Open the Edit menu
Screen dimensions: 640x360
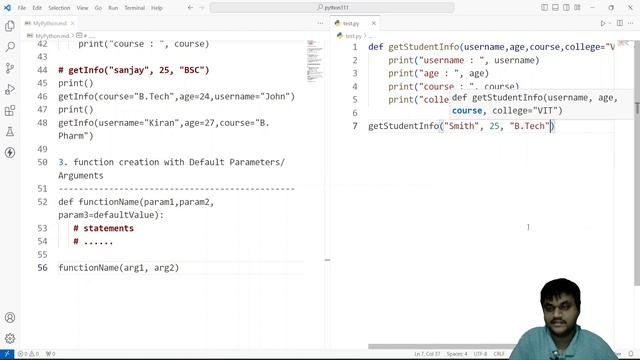pyautogui.click(x=37, y=8)
